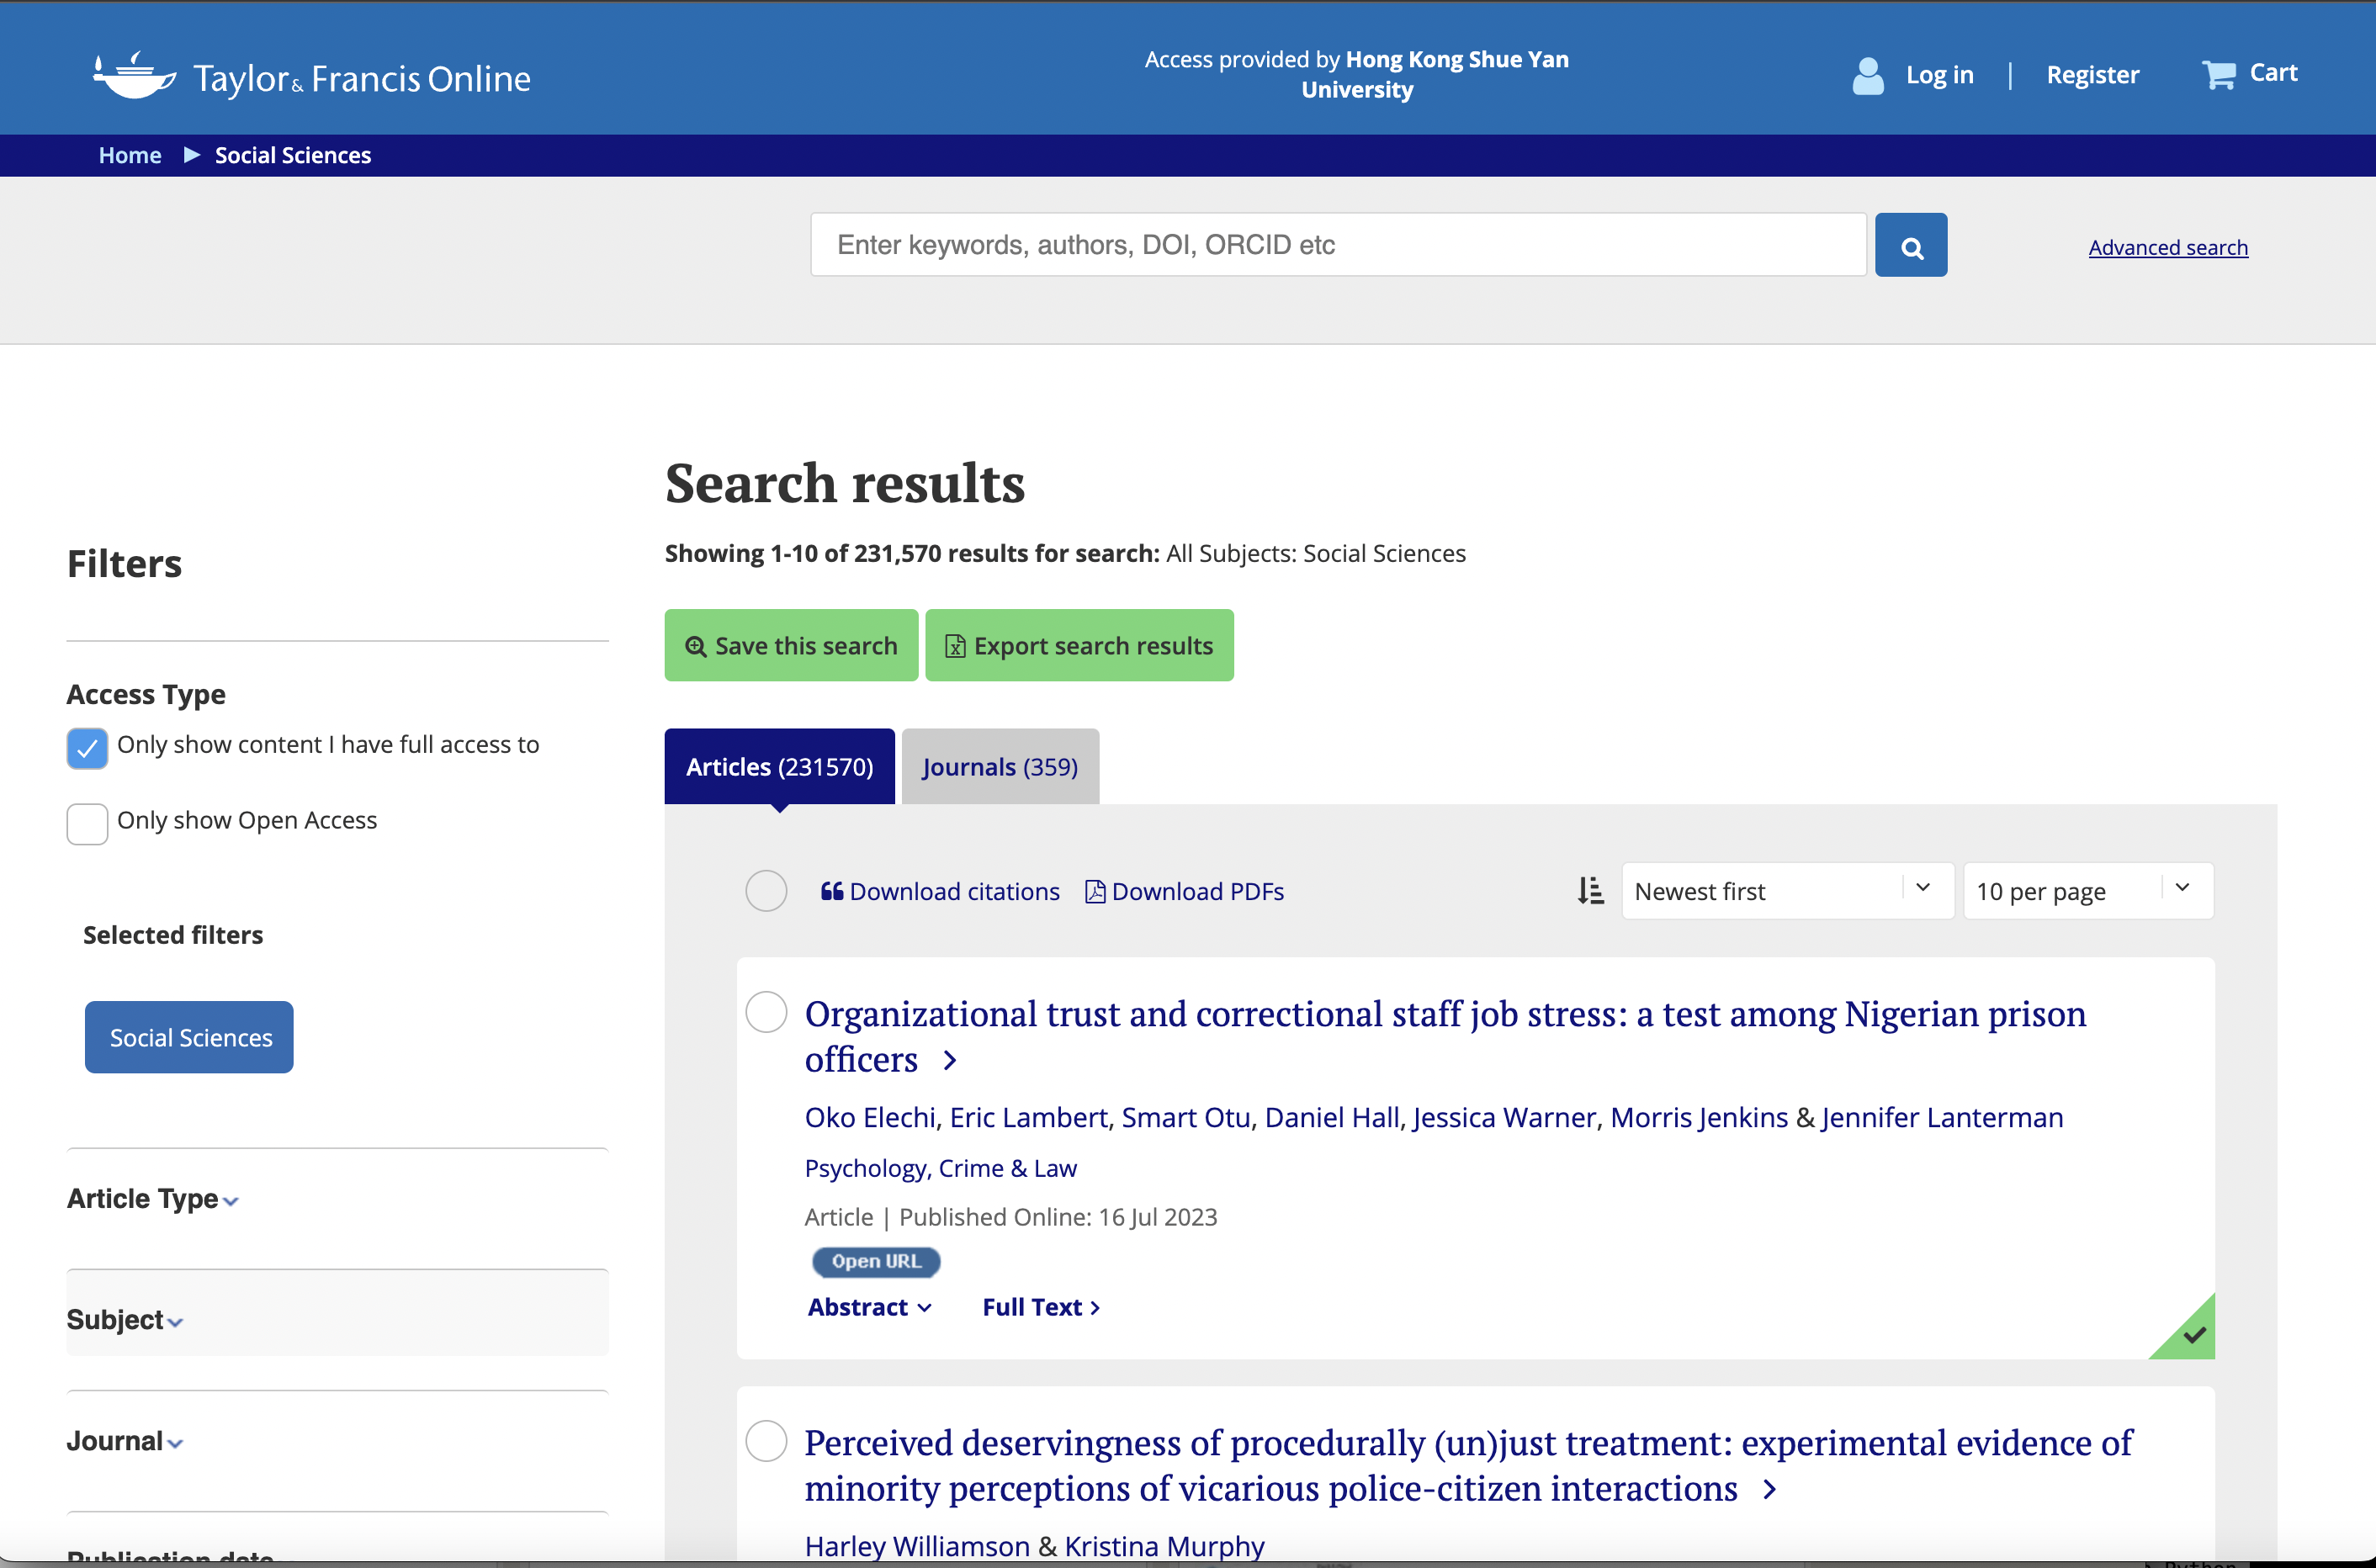
Task: Open the shopping Cart icon
Action: tap(2218, 74)
